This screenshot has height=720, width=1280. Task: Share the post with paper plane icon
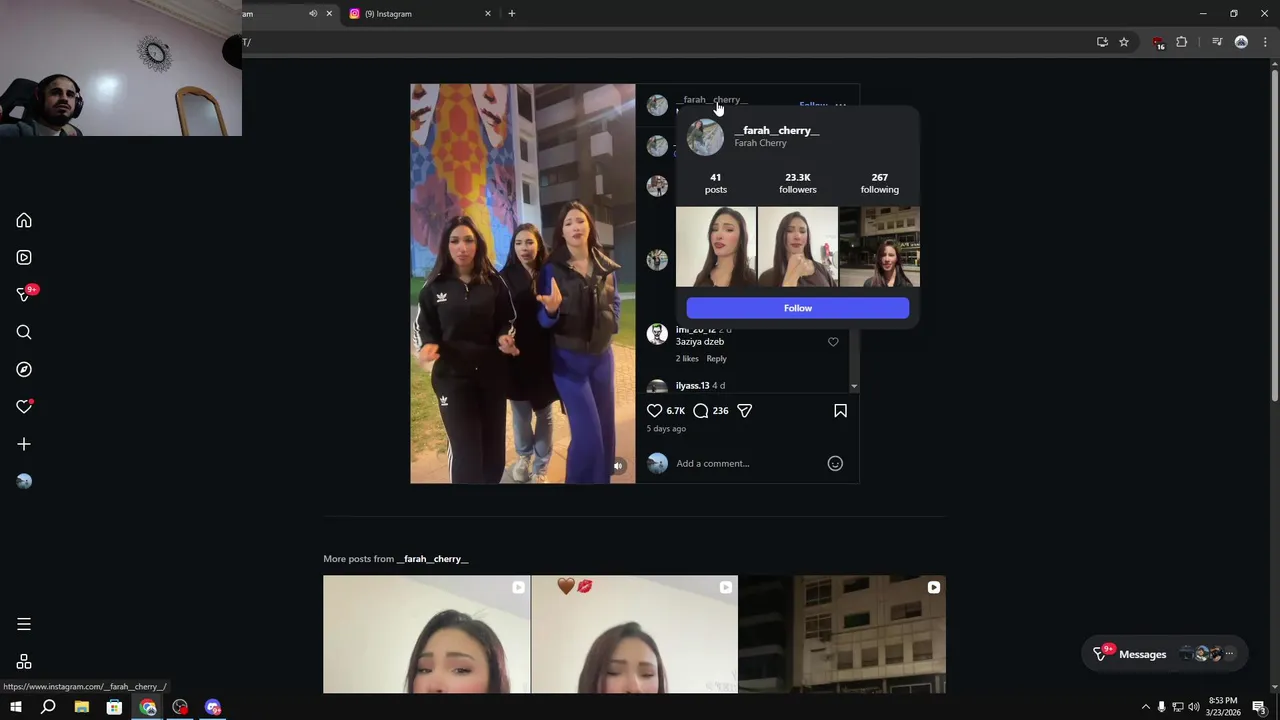pos(744,410)
